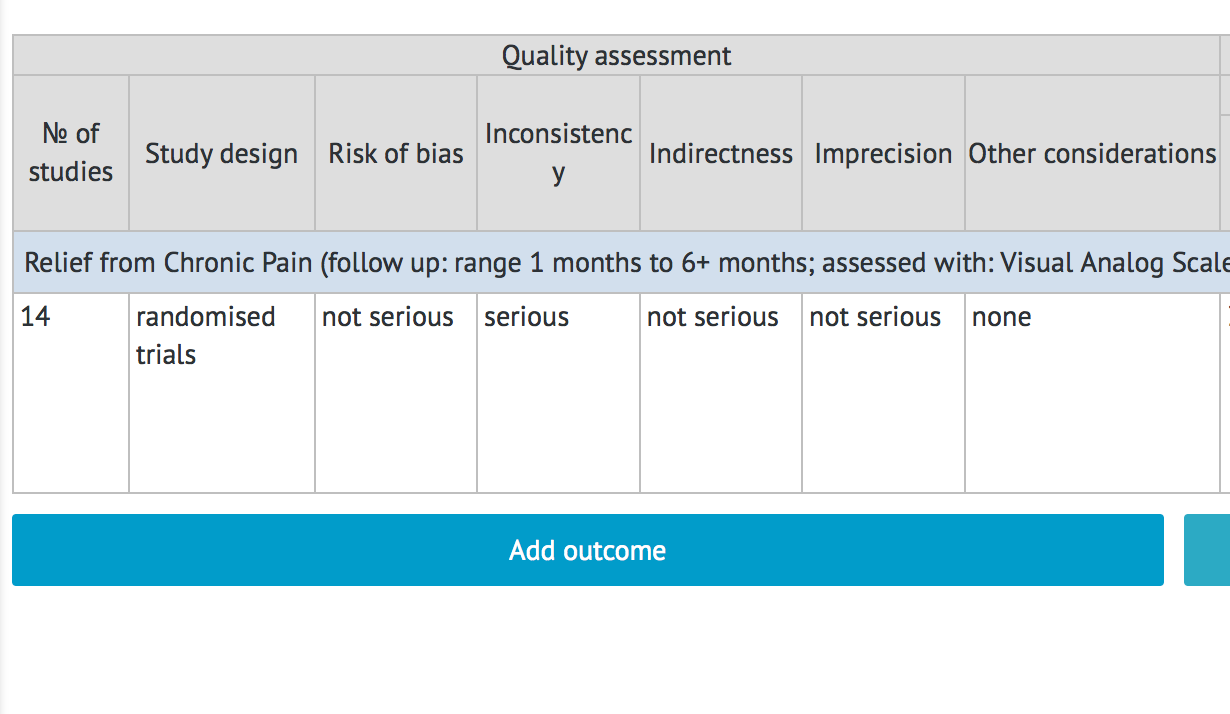Screen dimensions: 1230x714
Task: Select the Indirectness column header
Action: 720,154
